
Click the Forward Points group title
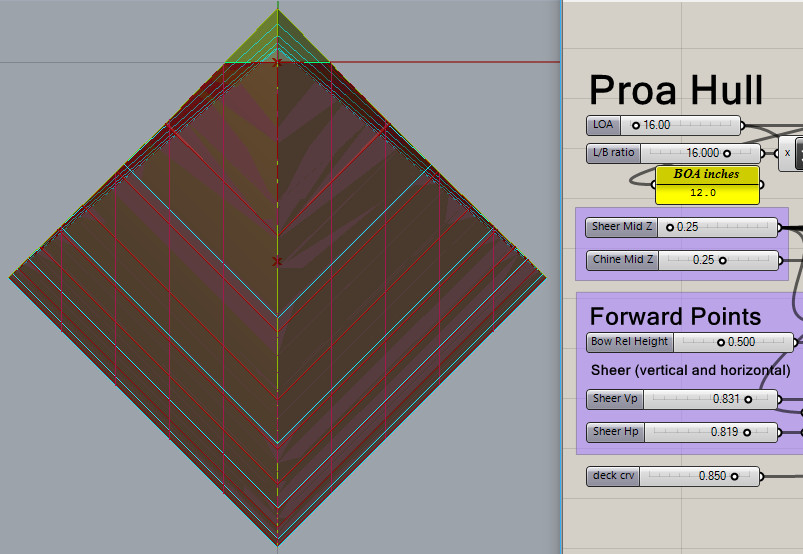[675, 316]
